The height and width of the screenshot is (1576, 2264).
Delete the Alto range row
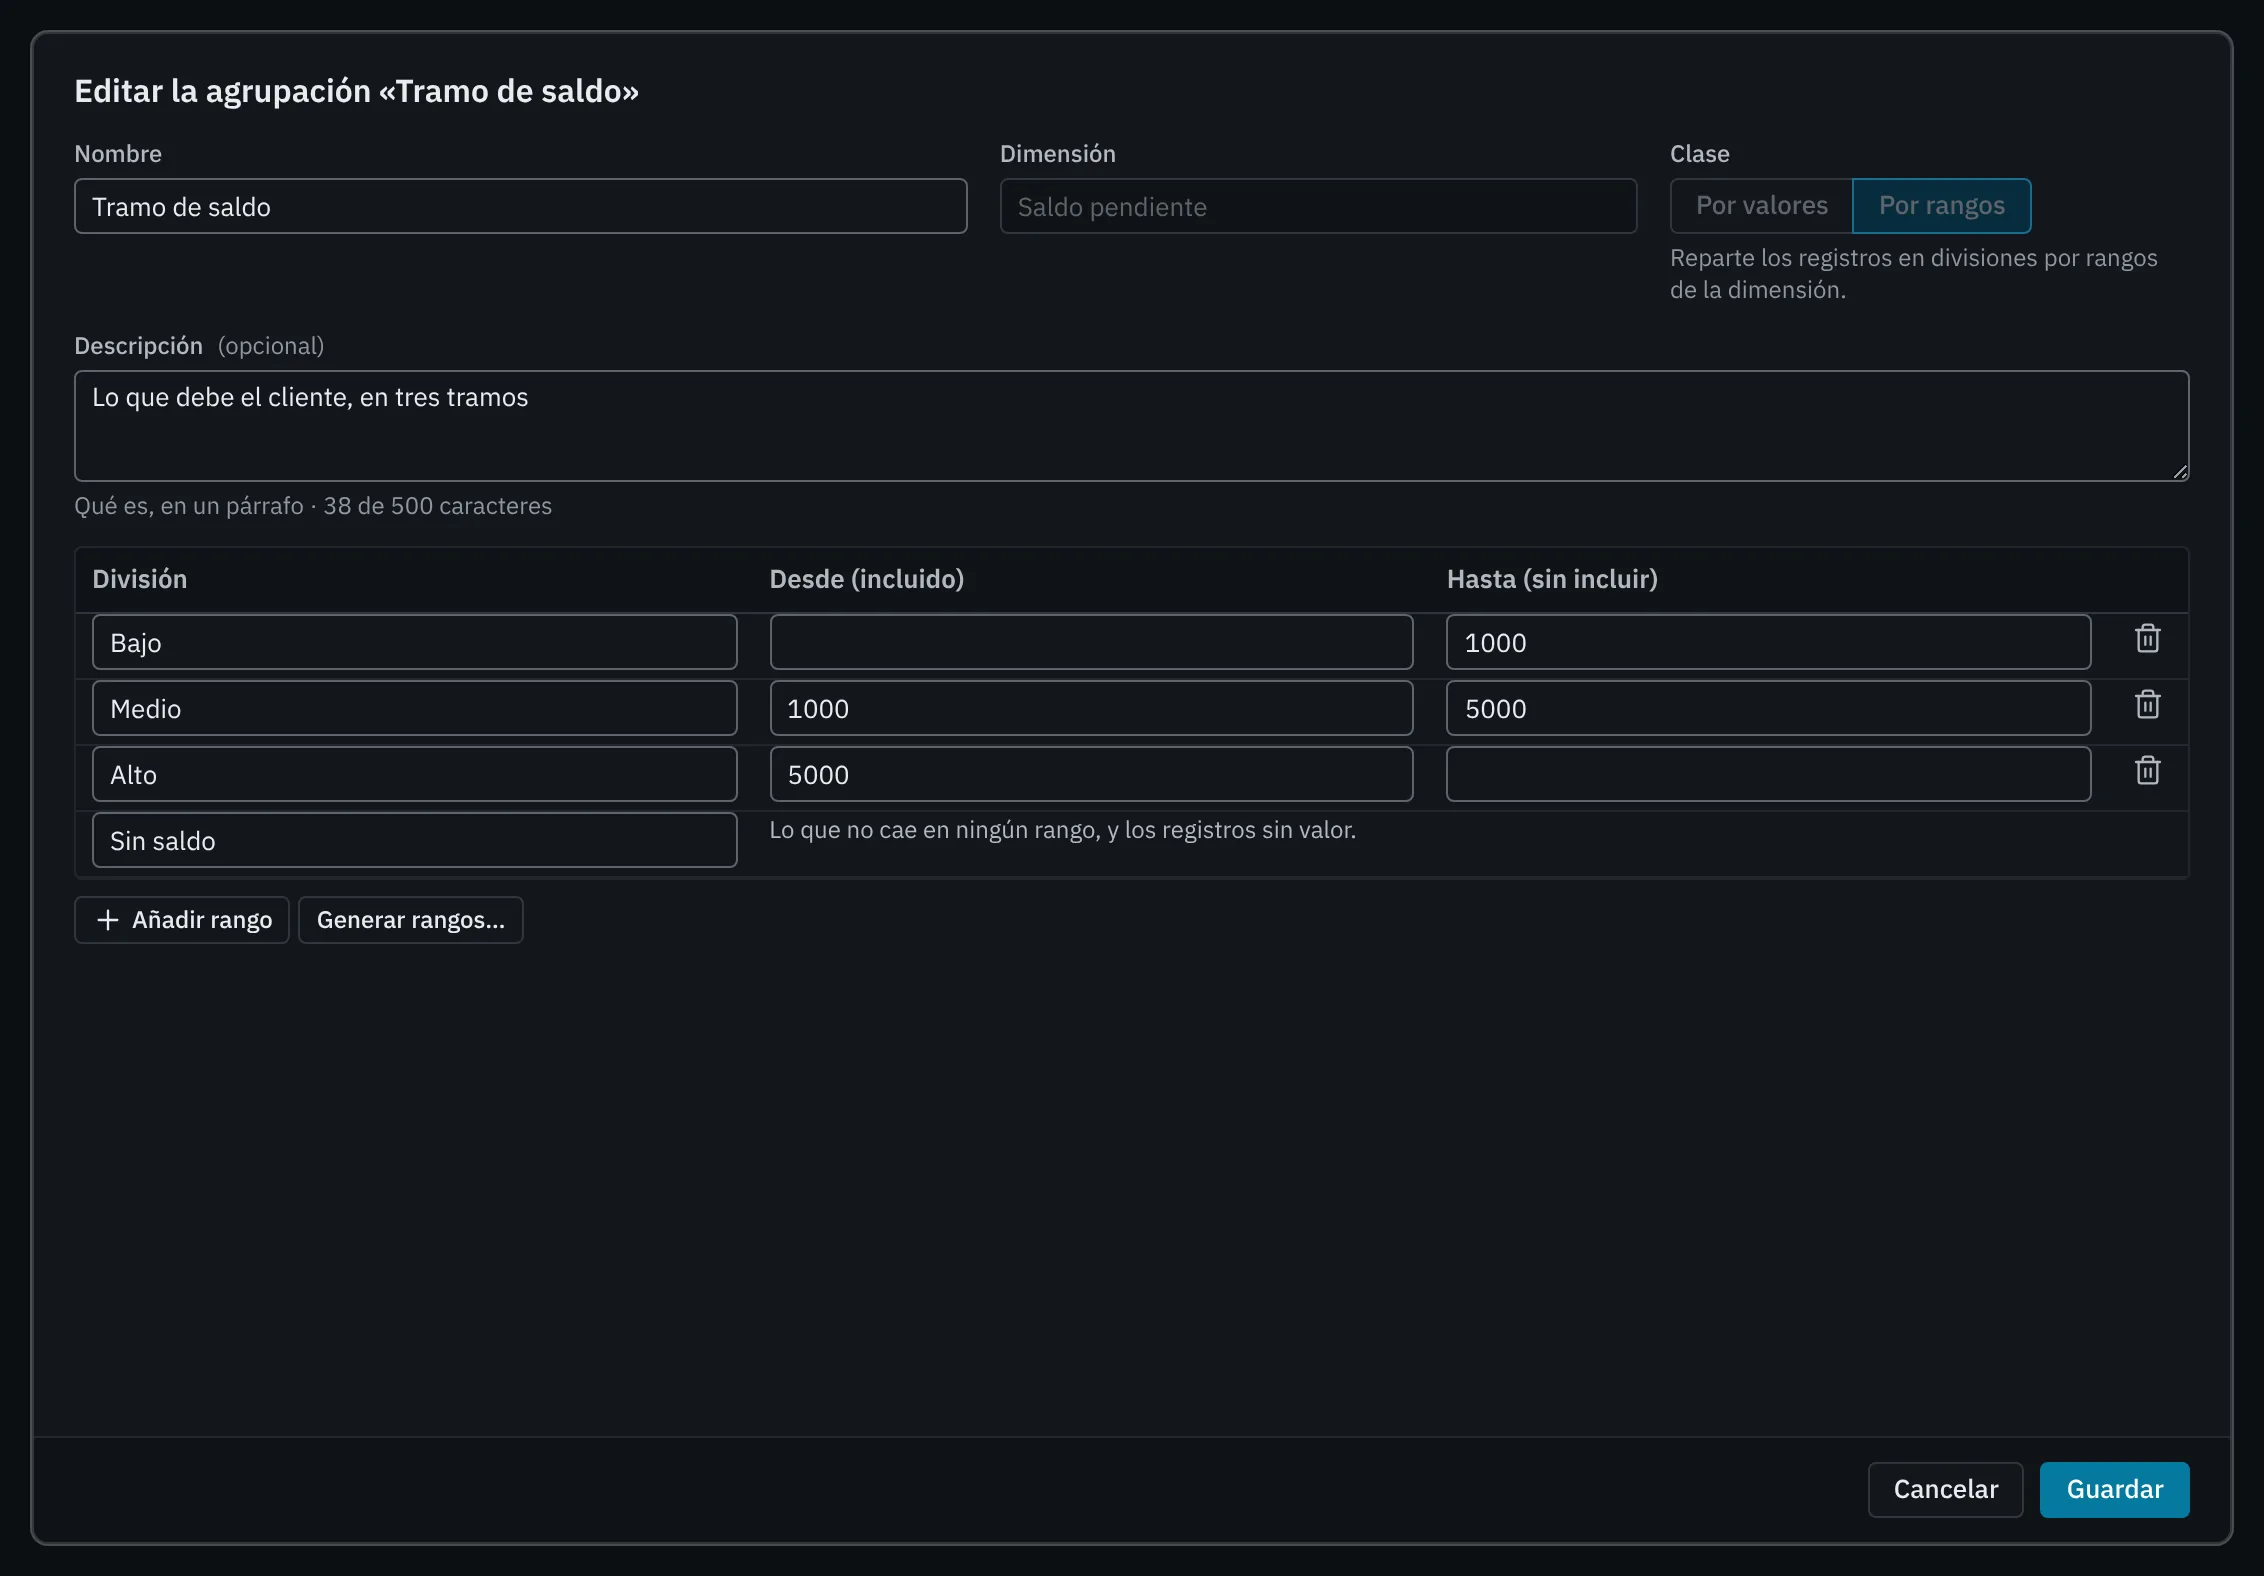point(2147,772)
